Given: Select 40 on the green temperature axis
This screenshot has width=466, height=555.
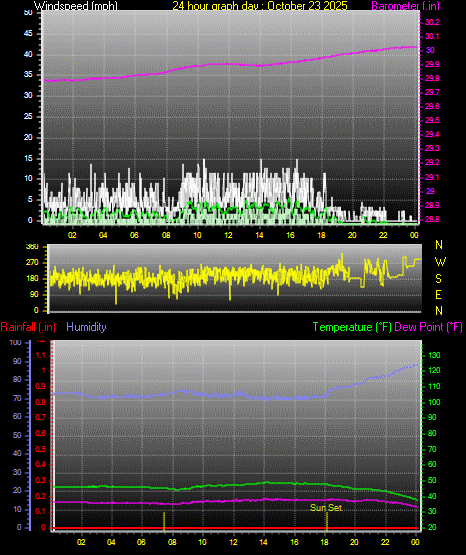Looking at the screenshot, I should 432,497.
